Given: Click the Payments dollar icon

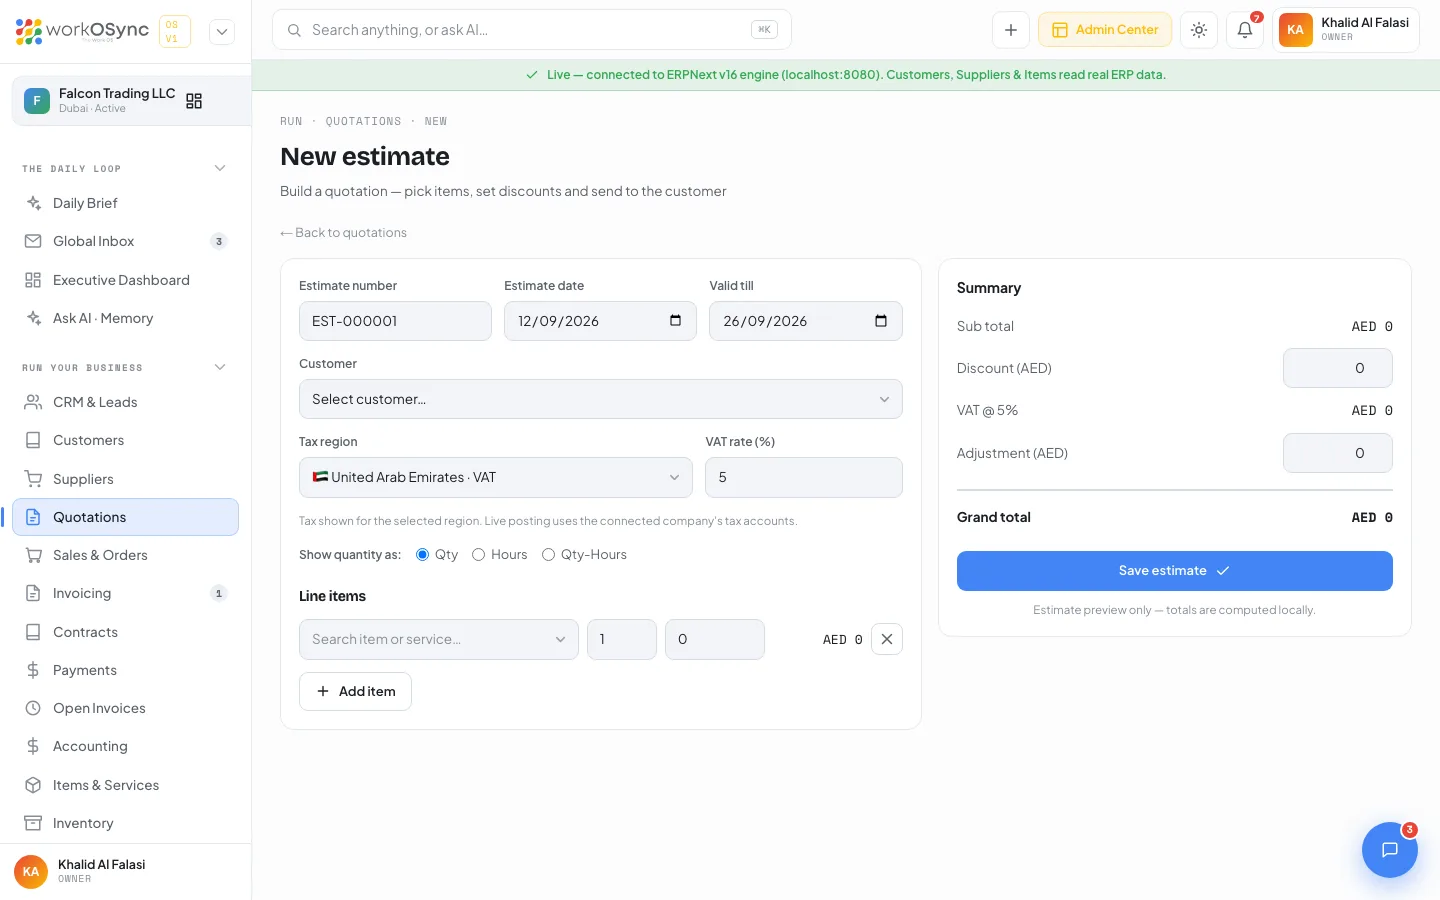Looking at the screenshot, I should 33,670.
